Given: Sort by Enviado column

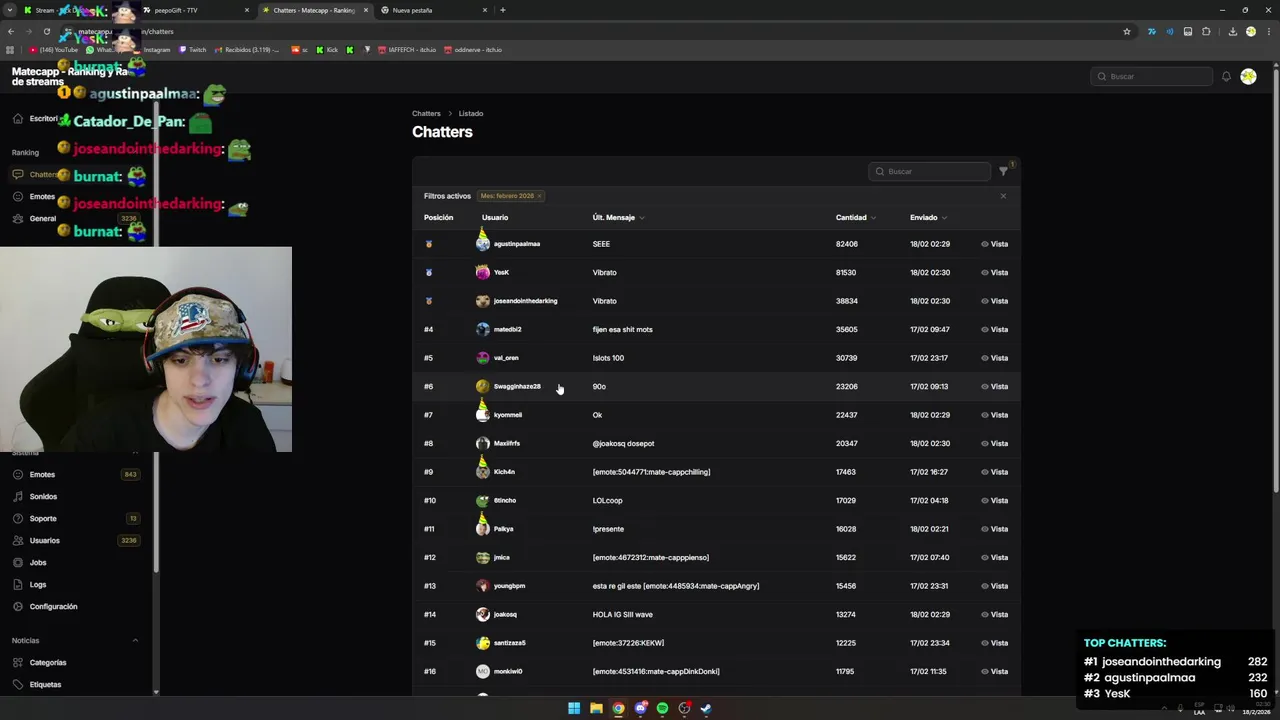Looking at the screenshot, I should coord(928,217).
